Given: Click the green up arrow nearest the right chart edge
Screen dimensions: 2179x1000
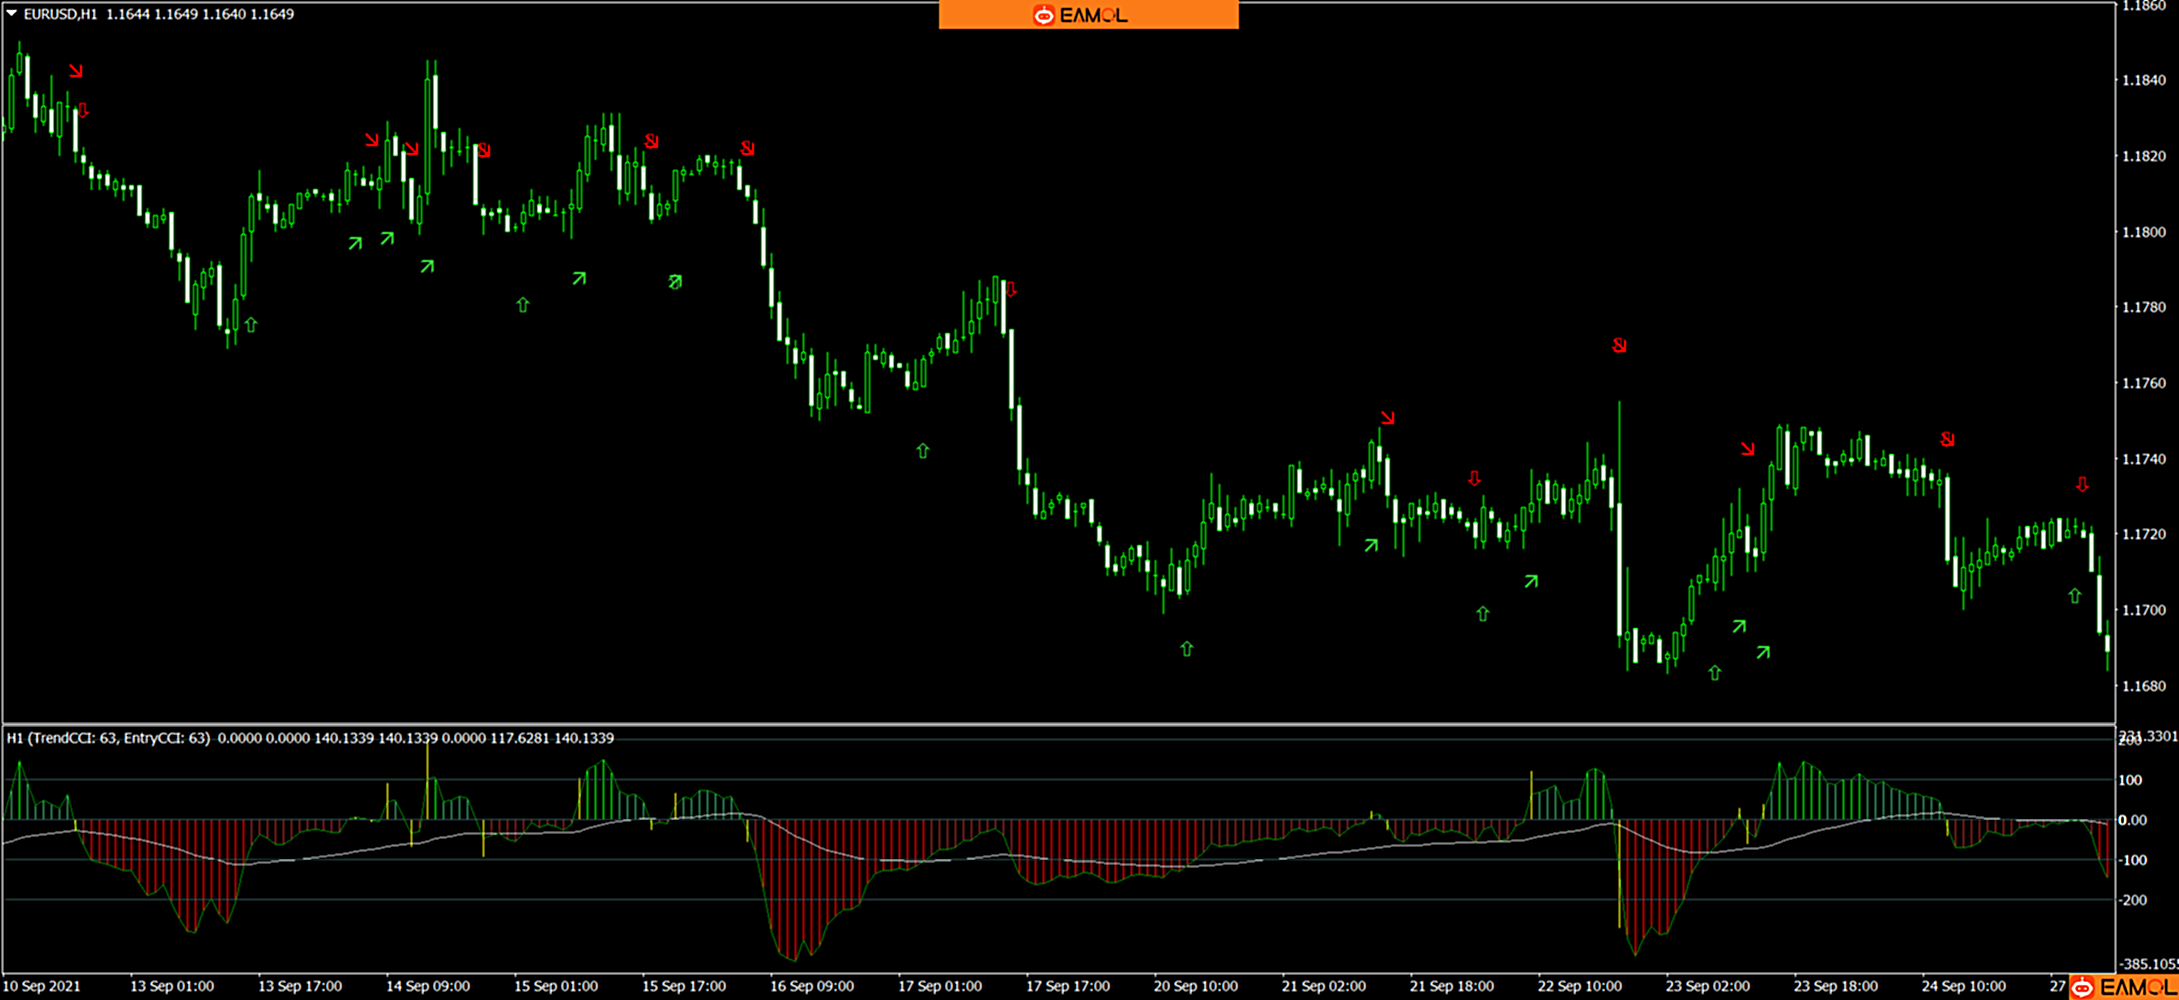Looking at the screenshot, I should point(2074,596).
